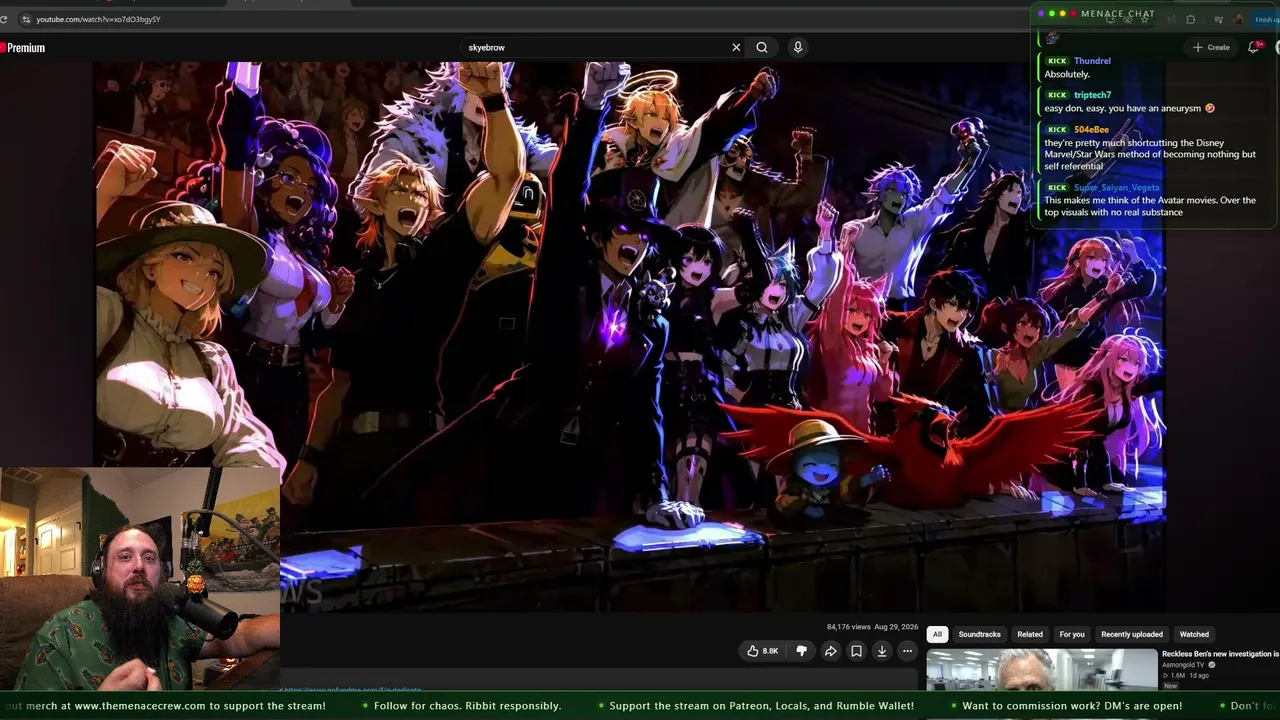Open the three-dot more actions menu

point(907,651)
